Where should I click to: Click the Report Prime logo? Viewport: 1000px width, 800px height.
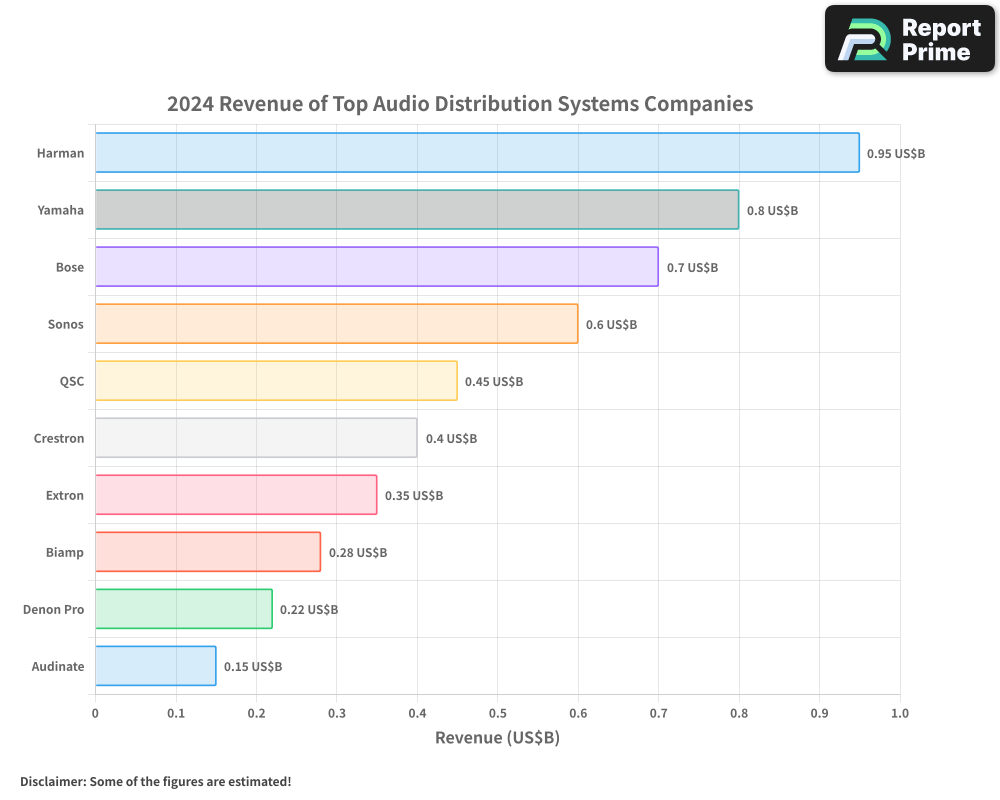908,38
